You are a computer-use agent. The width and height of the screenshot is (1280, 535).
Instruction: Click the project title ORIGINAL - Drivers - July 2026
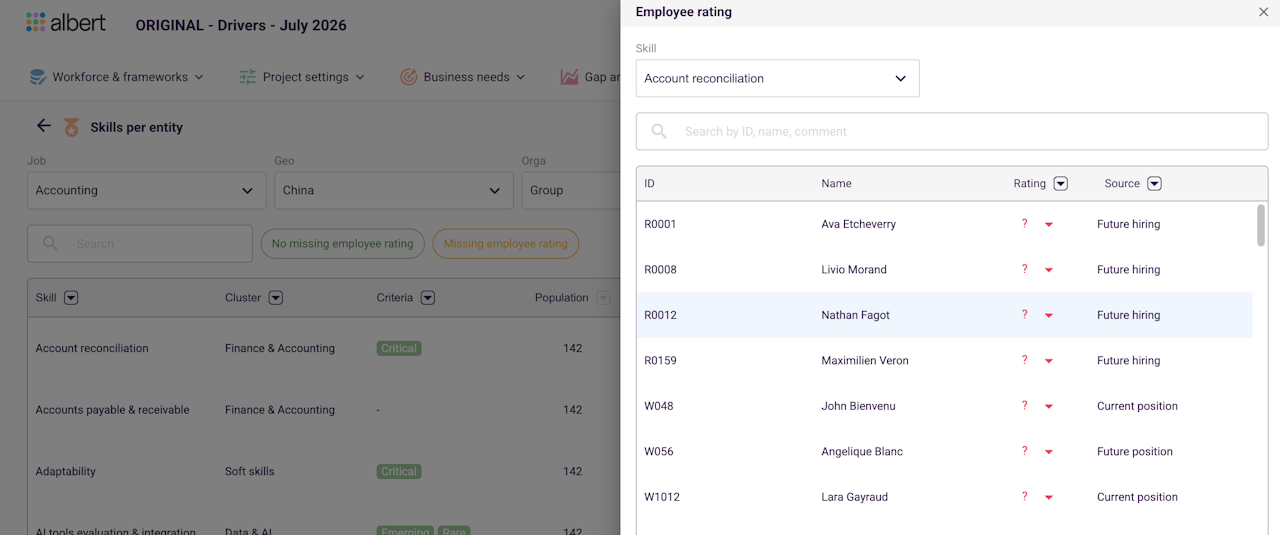[x=241, y=26]
